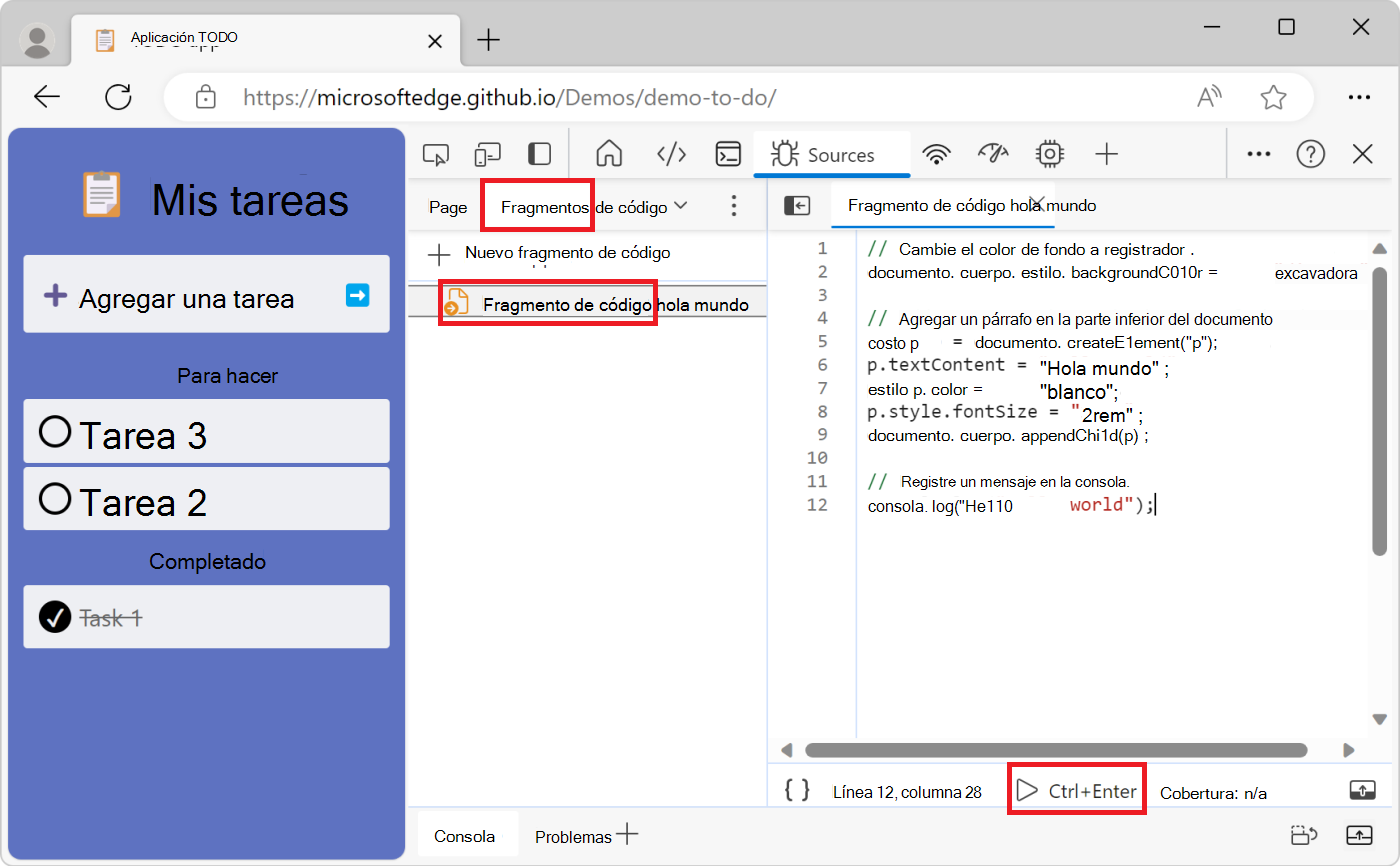Toggle device emulation mode
The image size is (1400, 866).
[487, 153]
